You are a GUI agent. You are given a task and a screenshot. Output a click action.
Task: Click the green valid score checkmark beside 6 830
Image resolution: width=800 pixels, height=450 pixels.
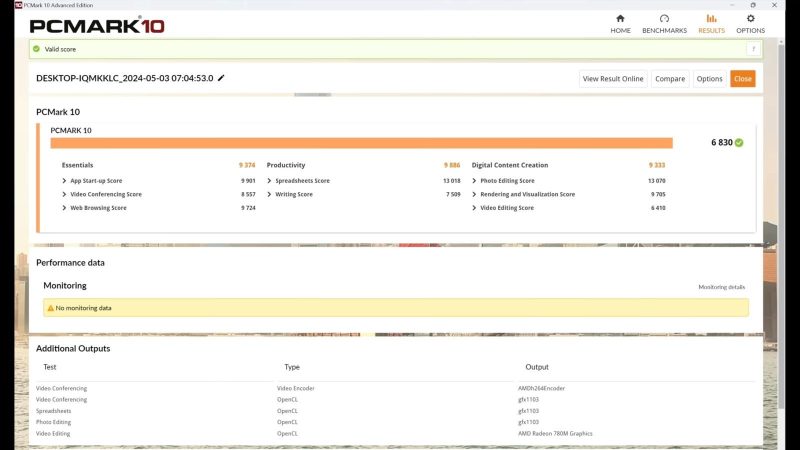[739, 143]
